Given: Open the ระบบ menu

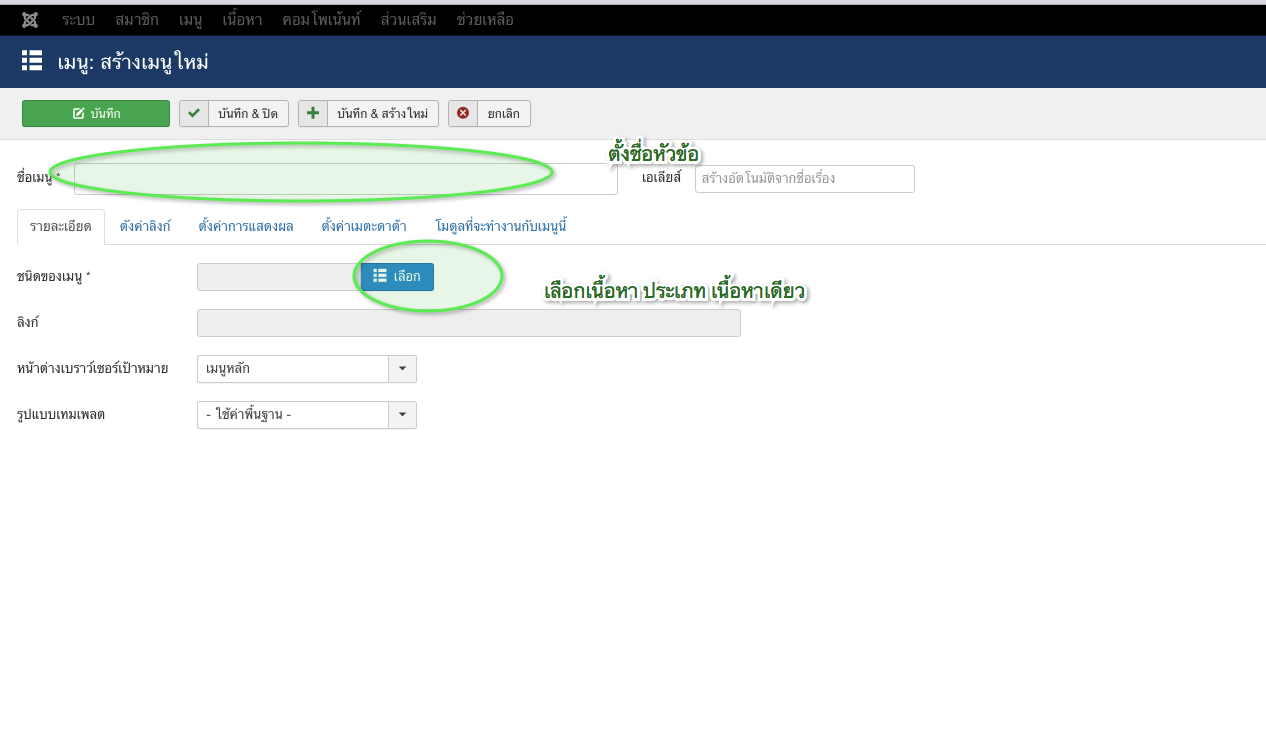Looking at the screenshot, I should (x=78, y=20).
